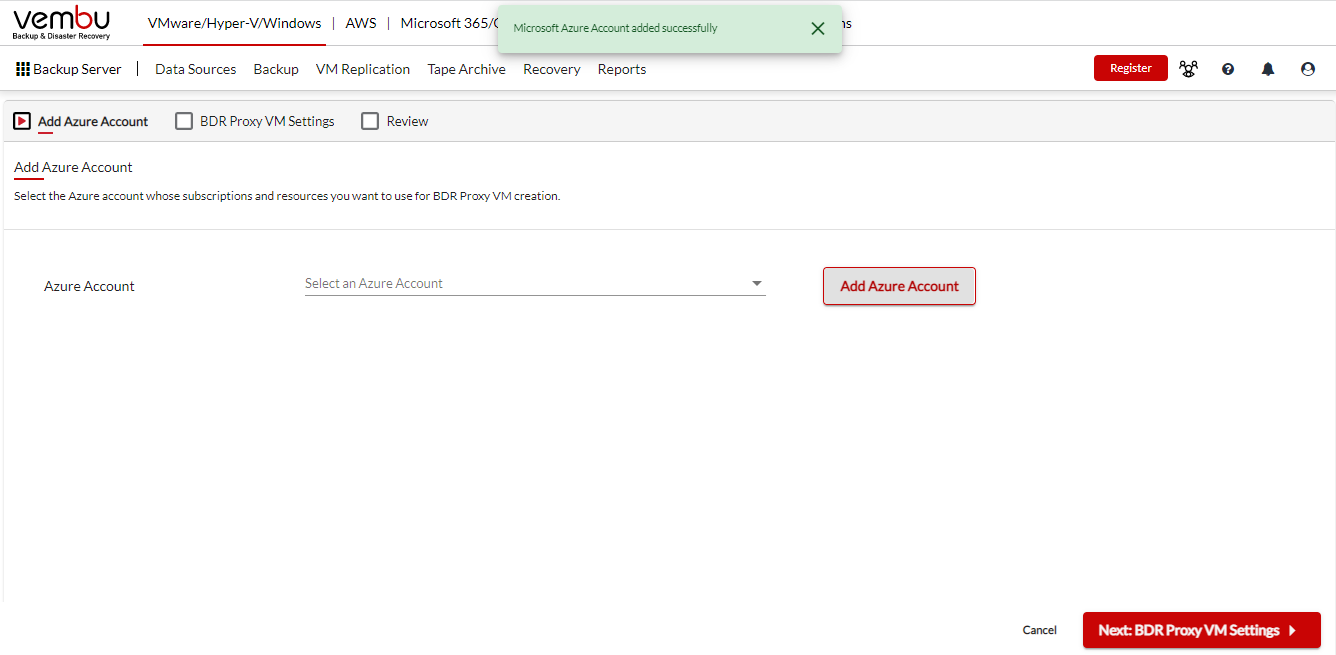Open the Recovery menu
This screenshot has height=655, width=1336.
[x=552, y=69]
